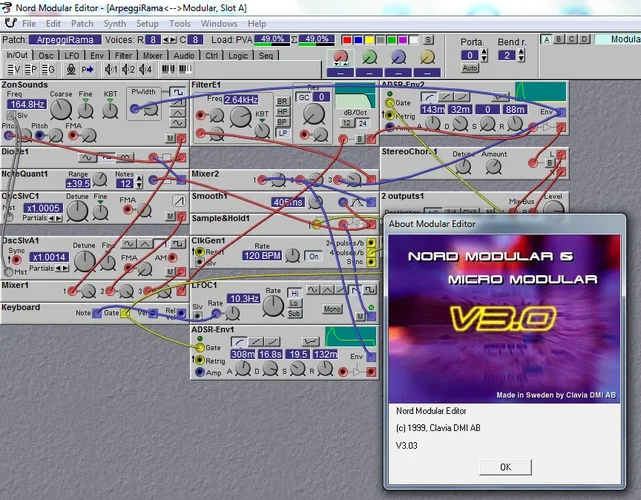Select the square waveform in OscSlvA1

click(178, 244)
